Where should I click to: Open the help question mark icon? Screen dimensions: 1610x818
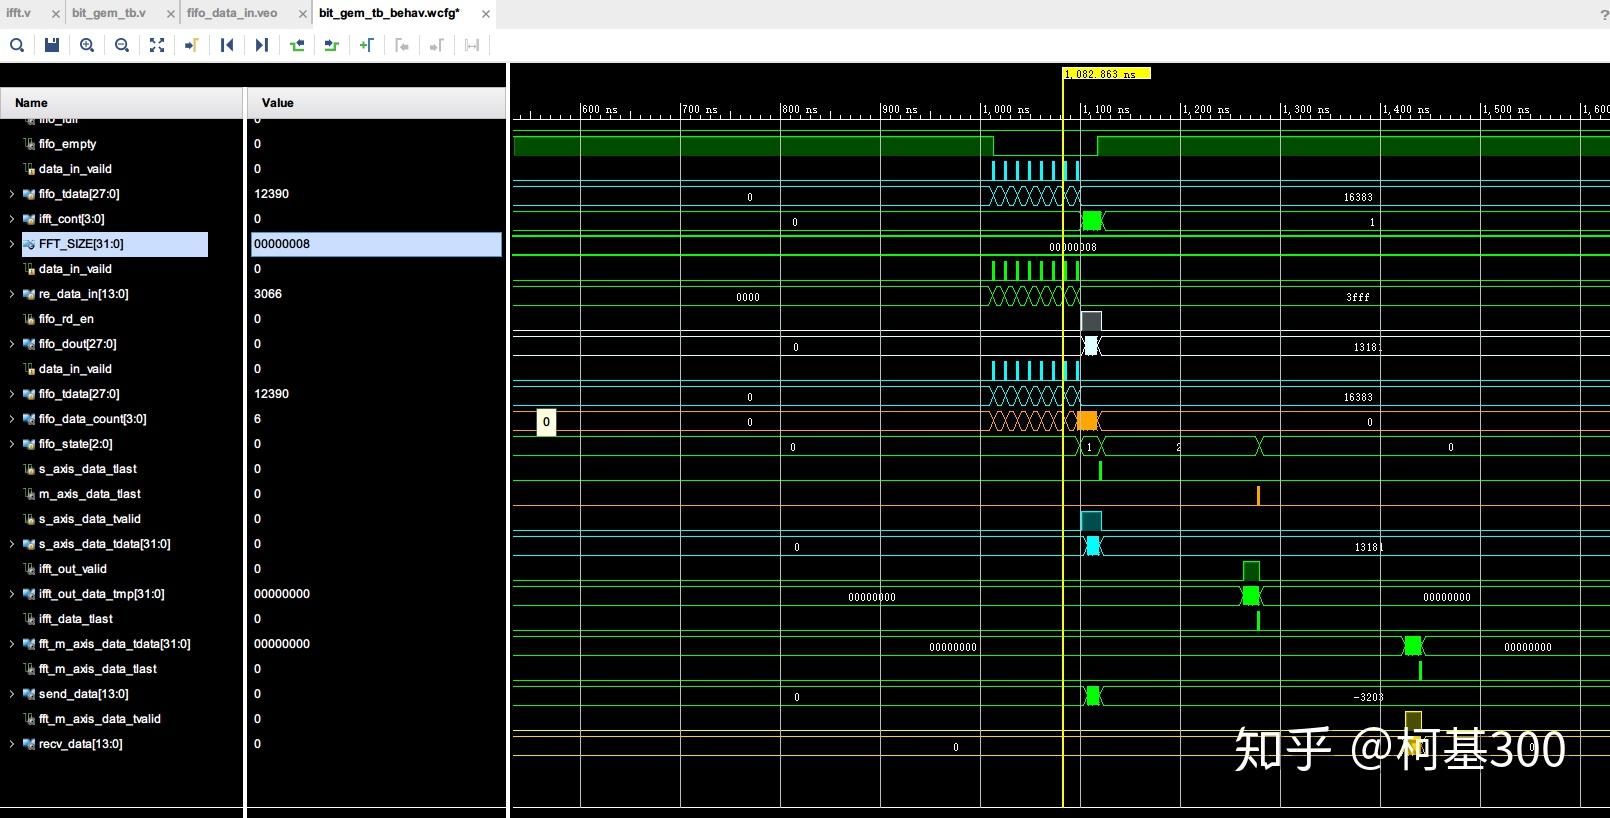1604,14
